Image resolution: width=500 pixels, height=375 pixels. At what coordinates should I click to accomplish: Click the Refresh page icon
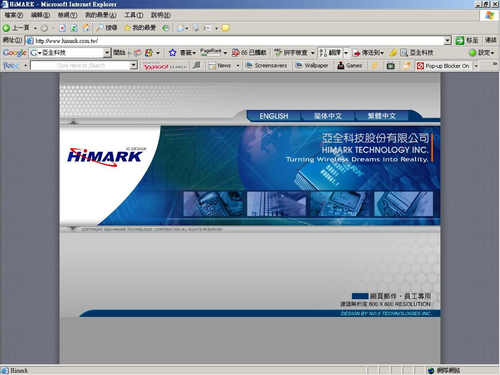74,28
